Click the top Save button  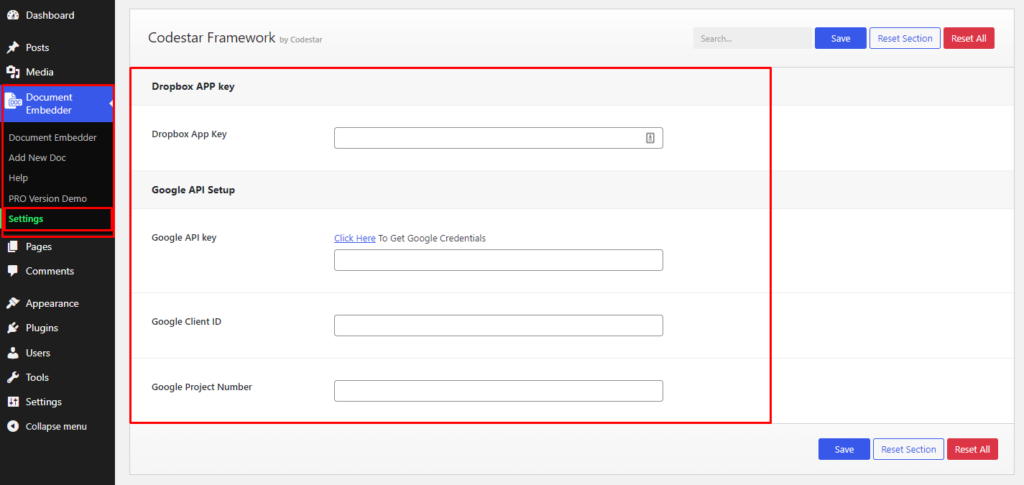tap(840, 39)
